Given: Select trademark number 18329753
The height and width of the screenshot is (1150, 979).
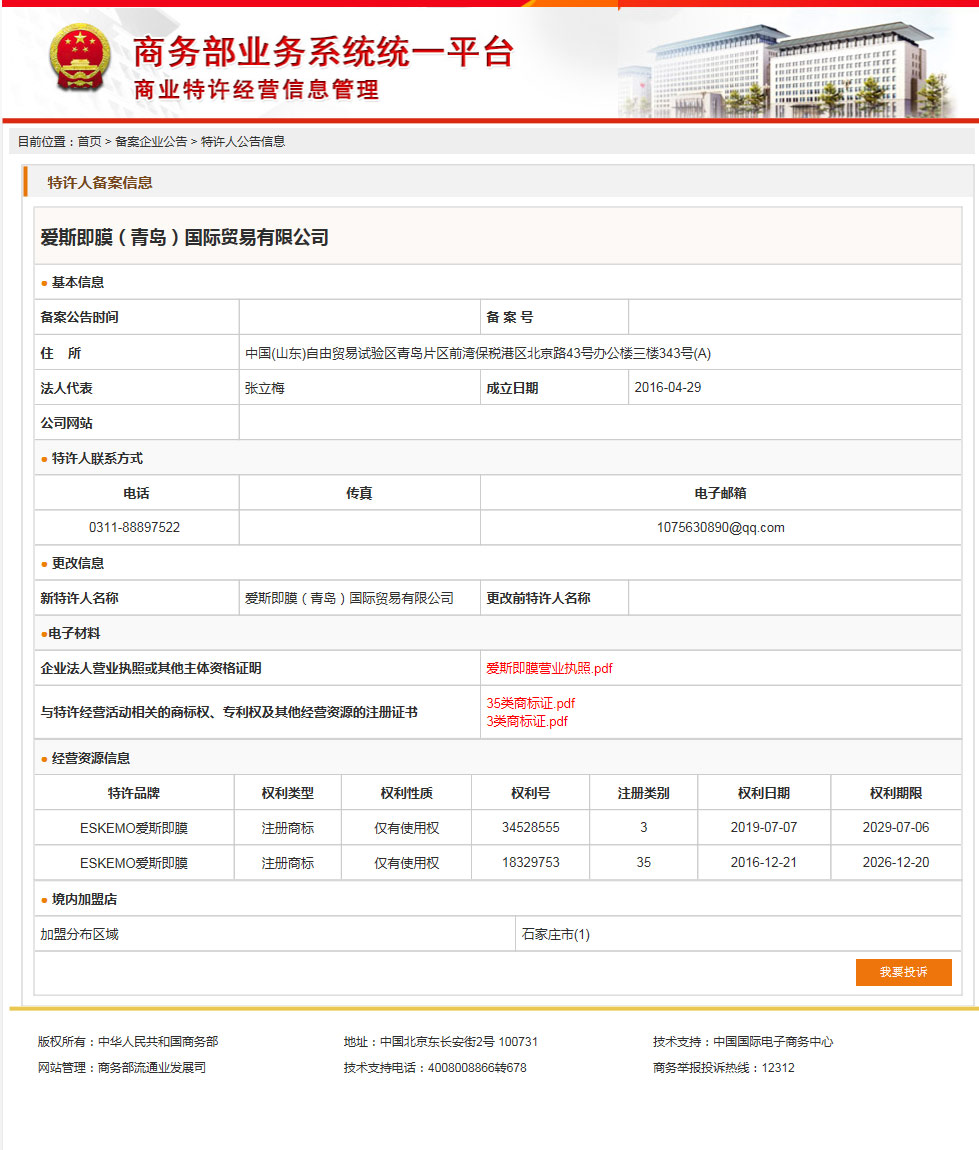Looking at the screenshot, I should (x=530, y=862).
